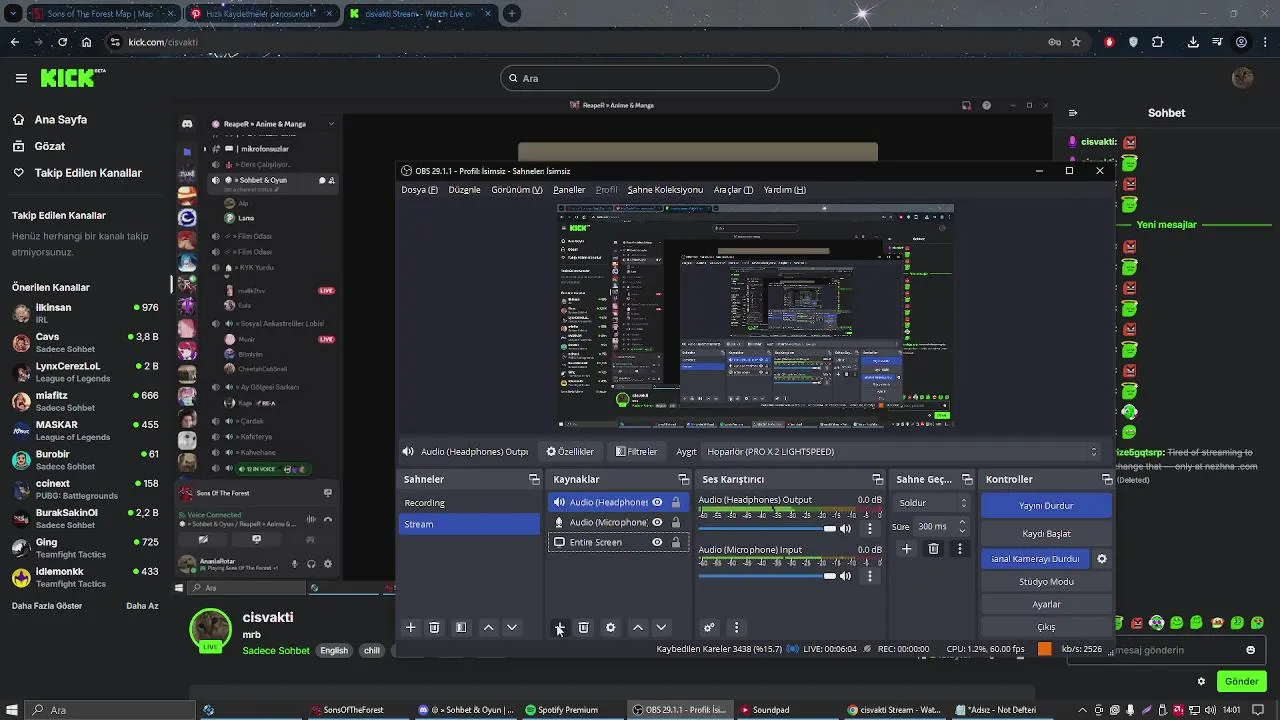Viewport: 1280px width, 720px height.
Task: Click Stüdyo Modu button
Action: click(x=1046, y=581)
